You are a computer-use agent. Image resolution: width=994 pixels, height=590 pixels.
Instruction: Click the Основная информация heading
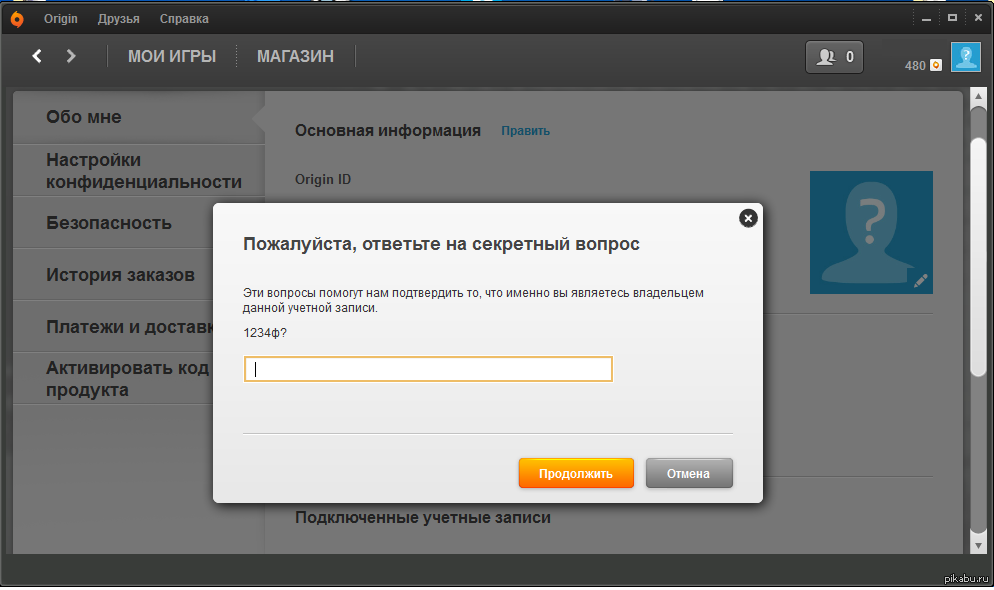tap(387, 131)
